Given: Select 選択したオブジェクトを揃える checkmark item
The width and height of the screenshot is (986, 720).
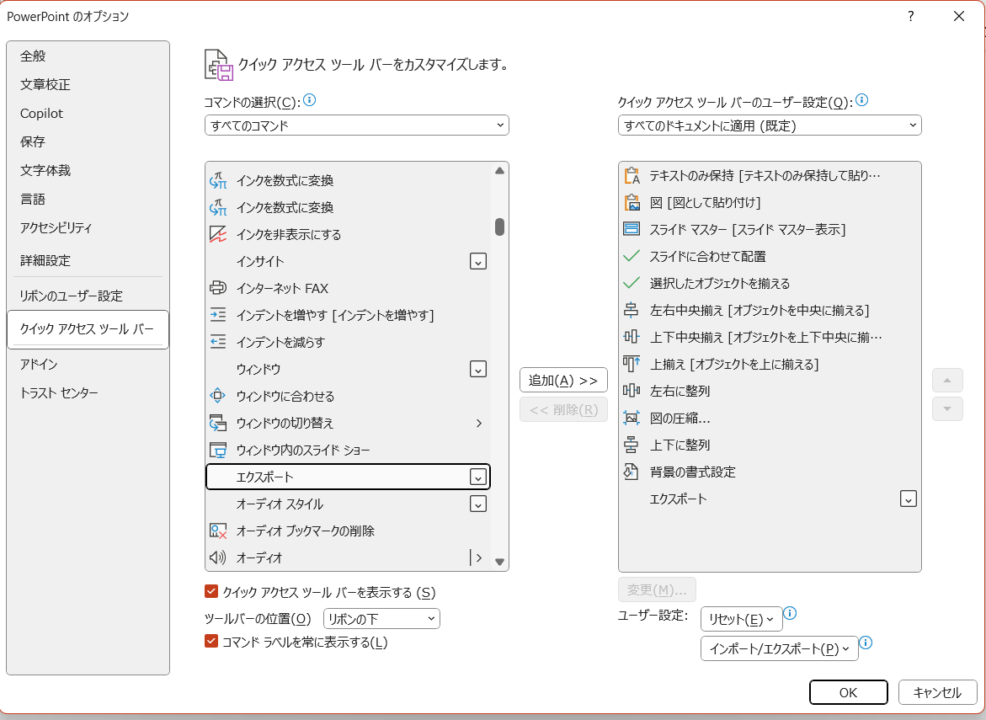Looking at the screenshot, I should [770, 283].
